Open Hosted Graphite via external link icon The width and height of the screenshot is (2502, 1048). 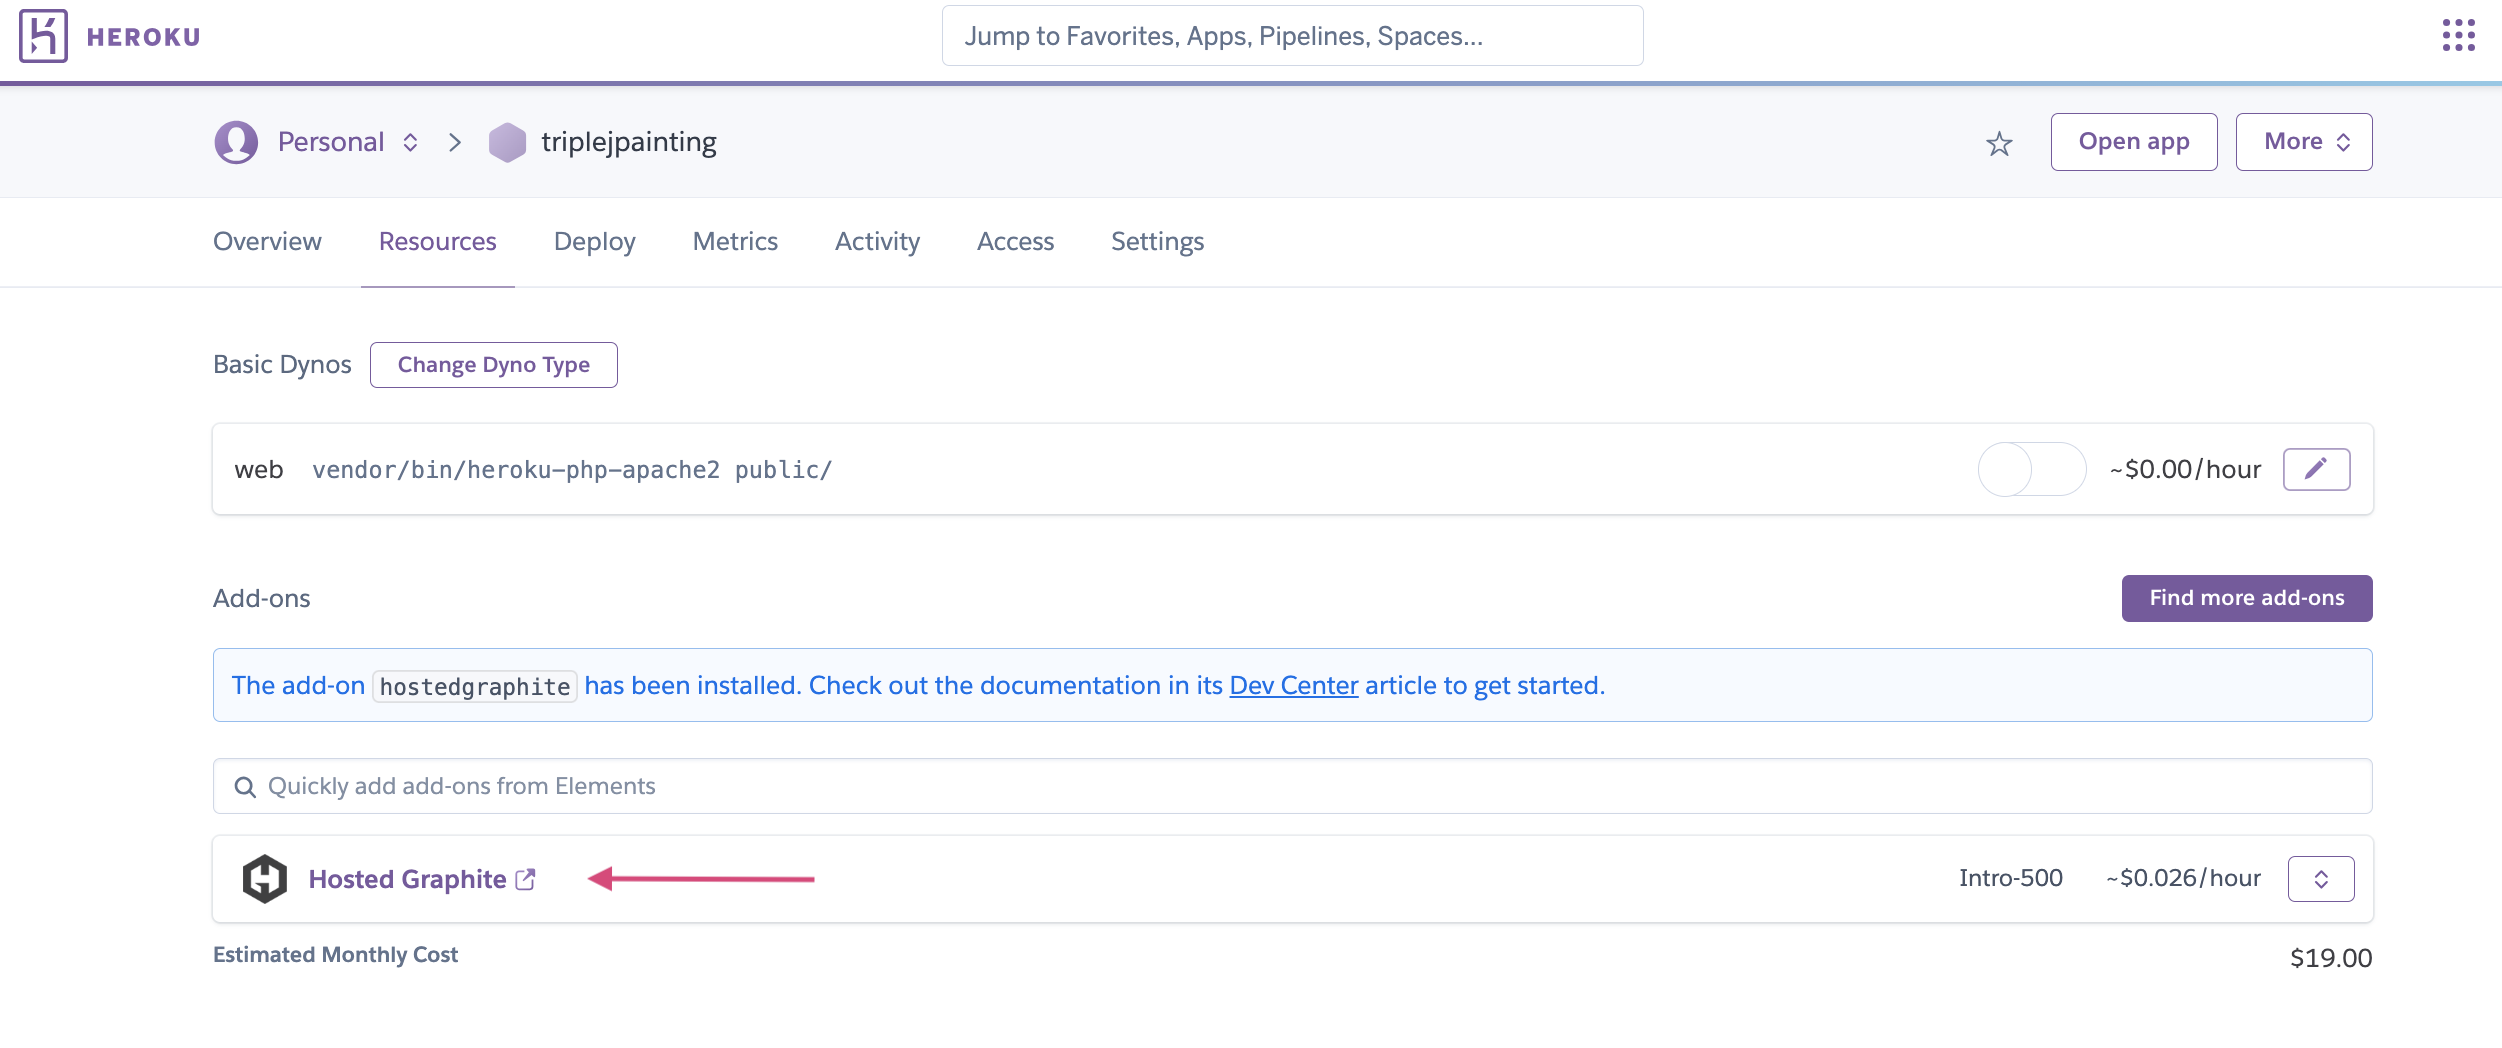(525, 878)
